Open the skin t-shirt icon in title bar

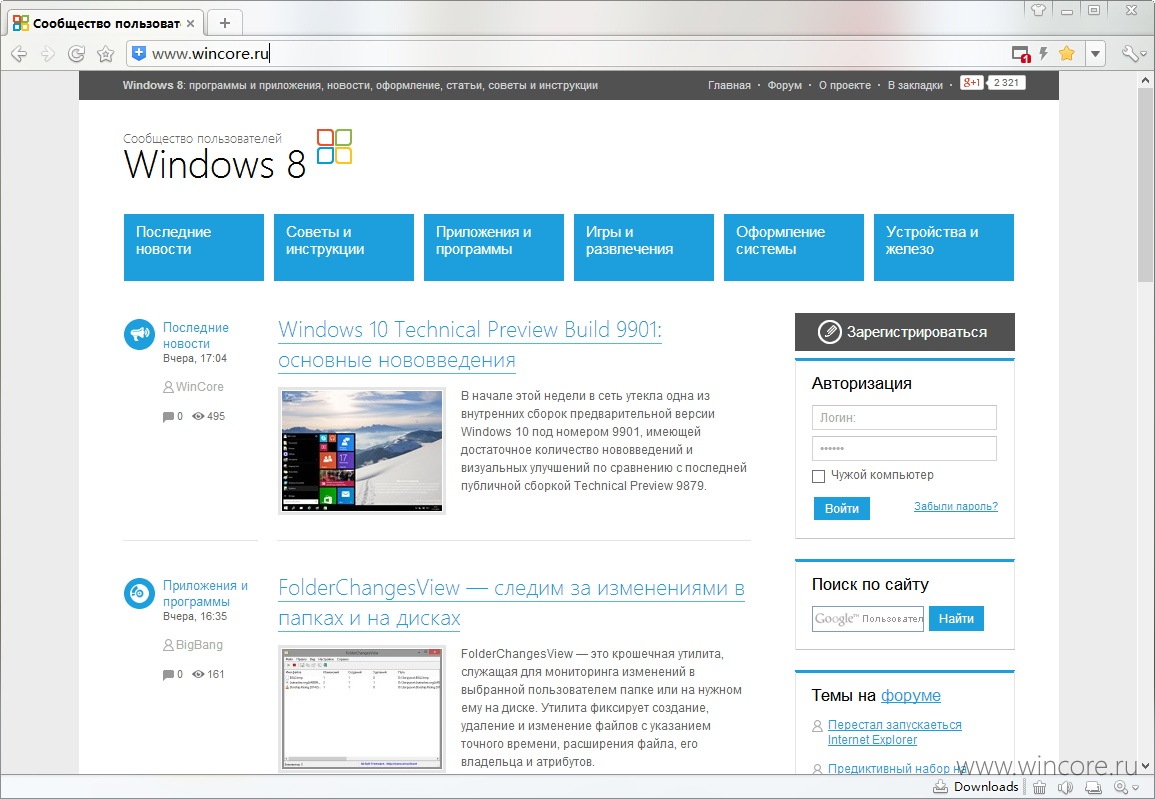tap(1038, 10)
